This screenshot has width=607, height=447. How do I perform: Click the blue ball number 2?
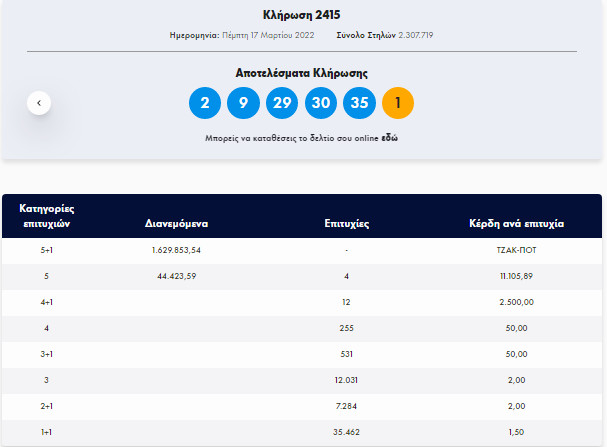pos(205,103)
